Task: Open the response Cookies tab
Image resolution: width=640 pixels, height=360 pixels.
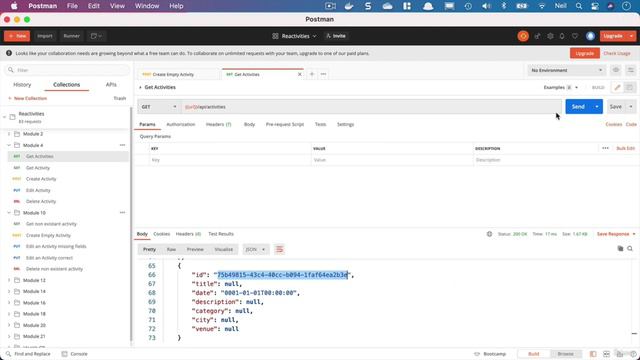Action: [162, 234]
